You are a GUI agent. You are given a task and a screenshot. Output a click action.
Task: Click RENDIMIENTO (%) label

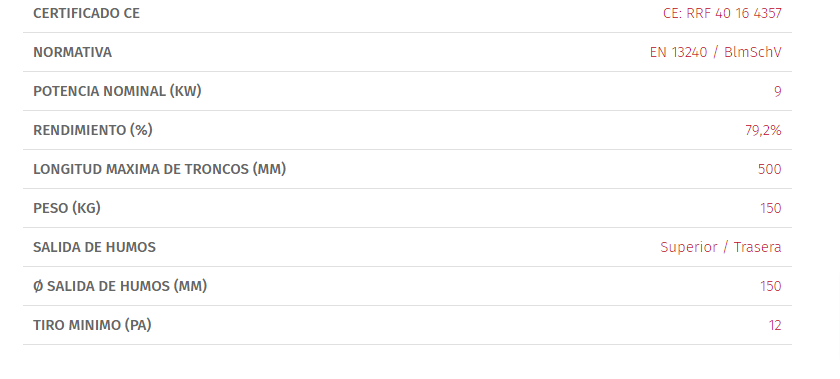pos(93,130)
